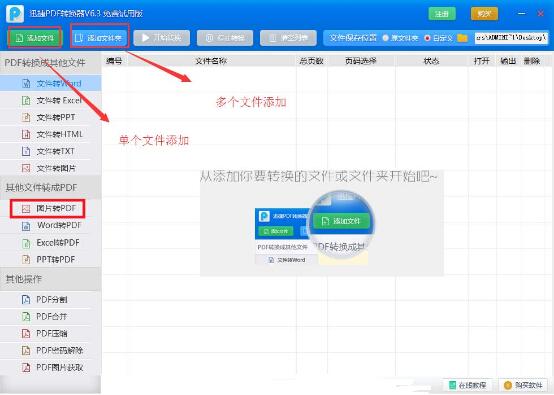Image resolution: width=554 pixels, height=395 pixels.
Task: Collapse the 其他操作 section header
Action: 51,279
